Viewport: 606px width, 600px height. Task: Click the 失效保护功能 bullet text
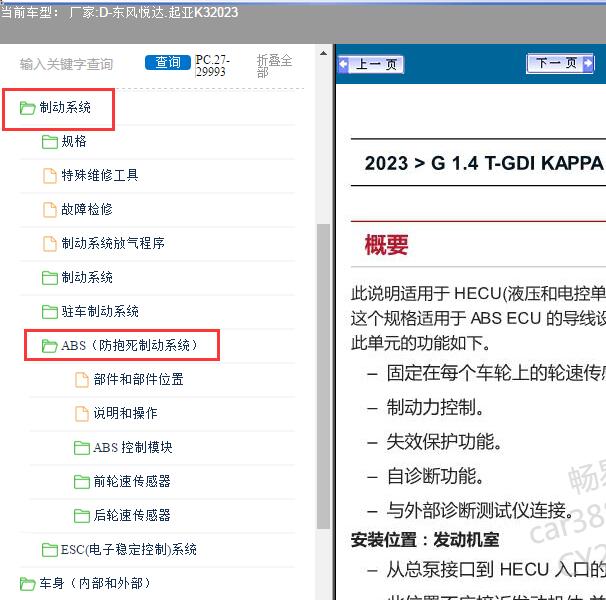(444, 441)
